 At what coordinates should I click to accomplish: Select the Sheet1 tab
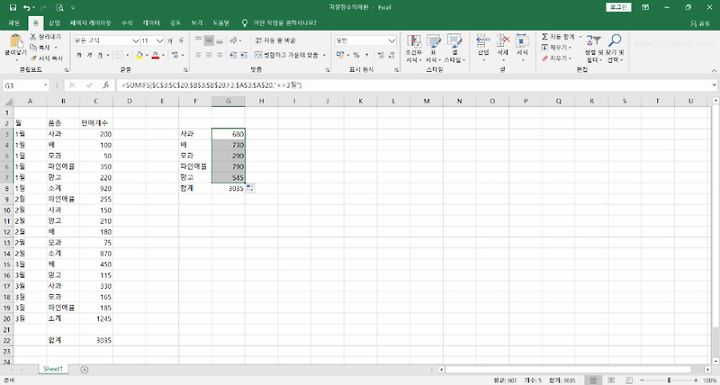click(53, 369)
